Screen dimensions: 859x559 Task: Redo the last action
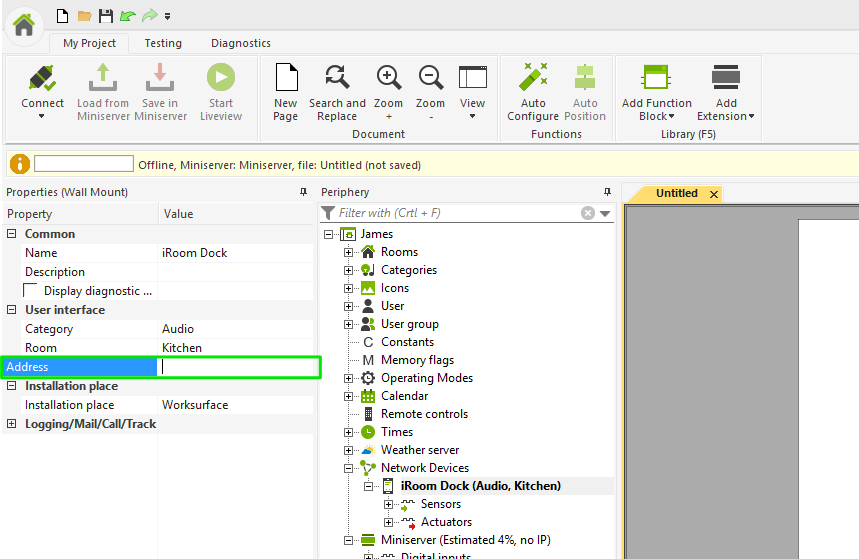(150, 16)
